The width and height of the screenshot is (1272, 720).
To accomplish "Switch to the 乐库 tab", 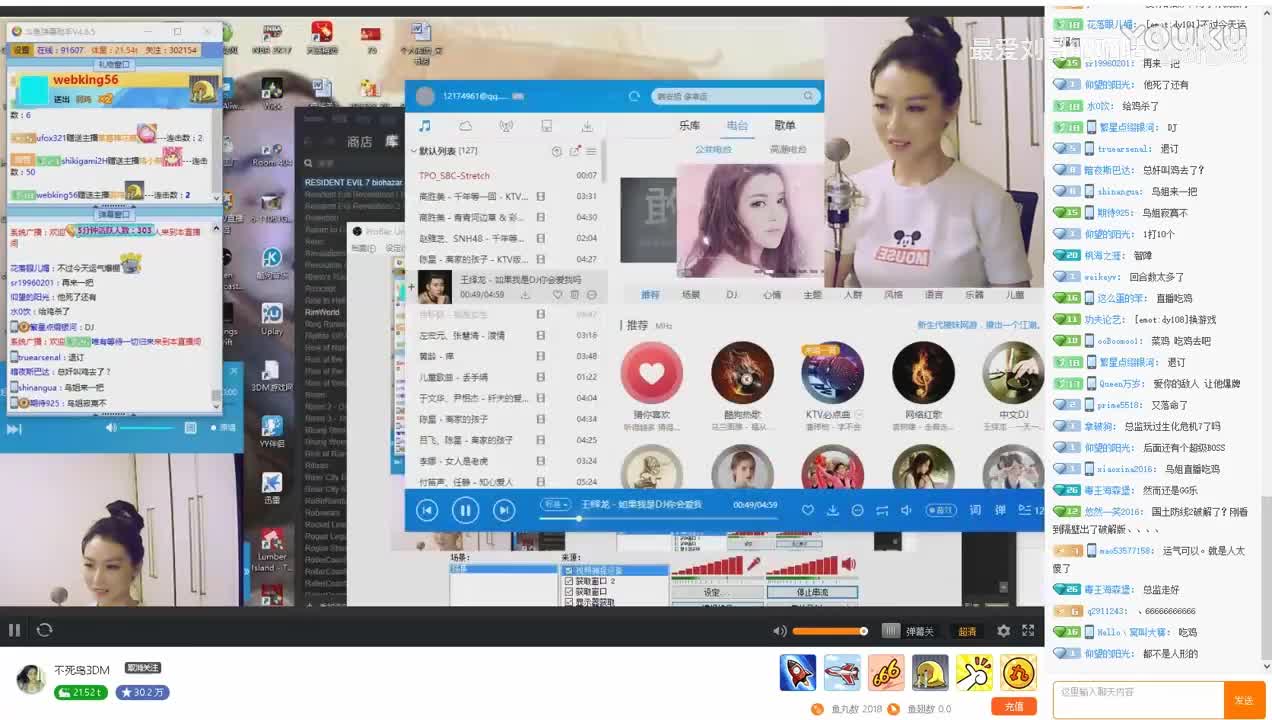I will [690, 126].
